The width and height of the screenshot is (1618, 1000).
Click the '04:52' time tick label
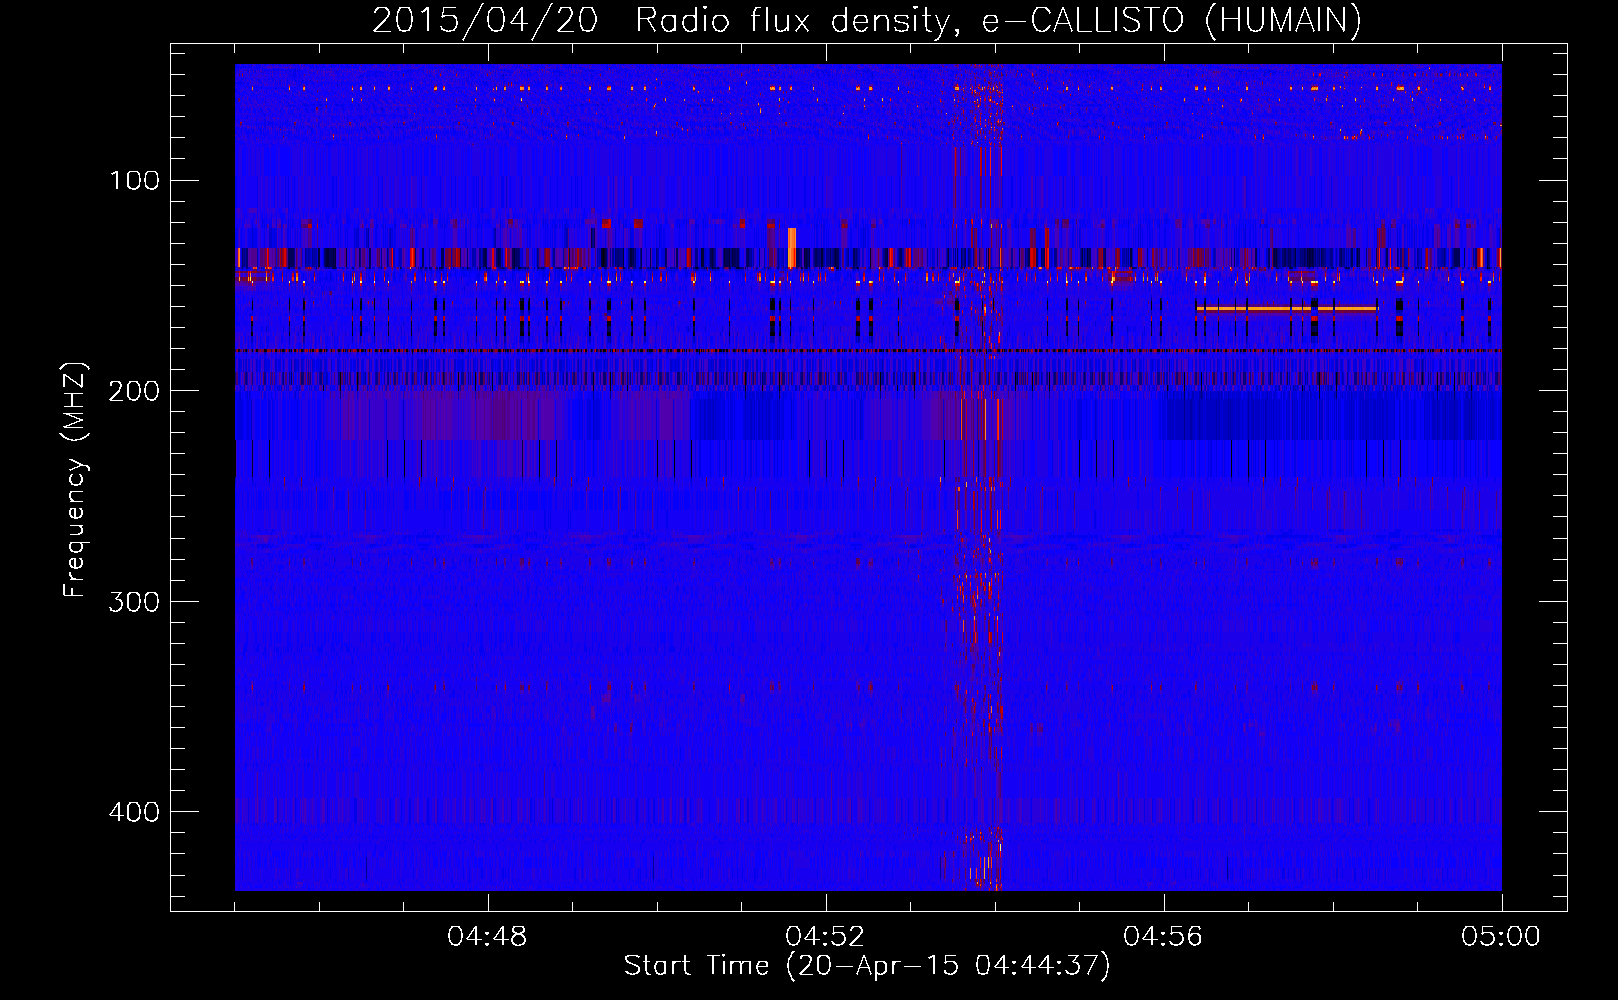[x=825, y=937]
